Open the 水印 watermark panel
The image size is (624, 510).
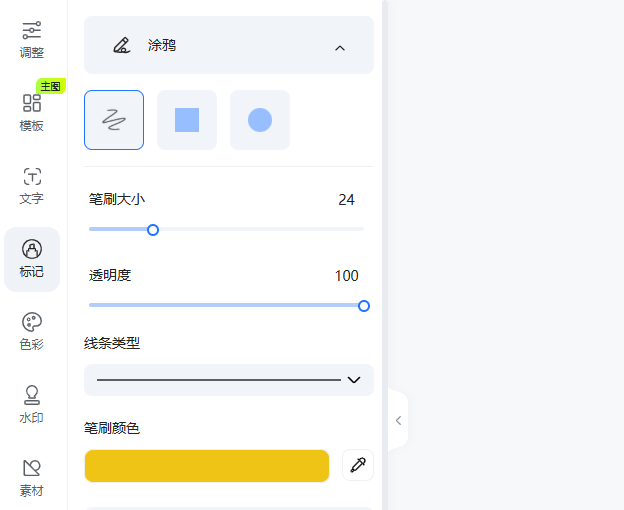(32, 405)
